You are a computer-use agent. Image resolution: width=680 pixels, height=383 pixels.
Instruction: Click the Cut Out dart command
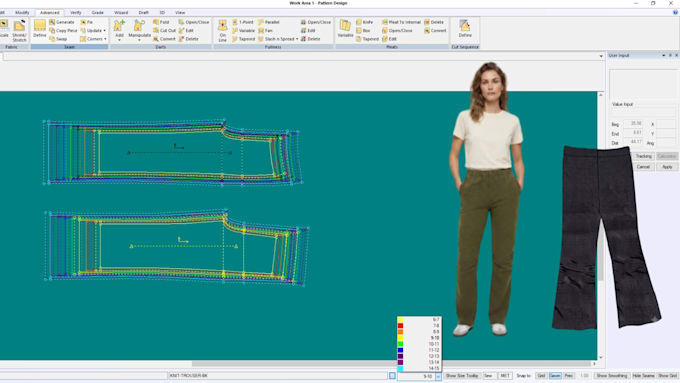pyautogui.click(x=164, y=31)
